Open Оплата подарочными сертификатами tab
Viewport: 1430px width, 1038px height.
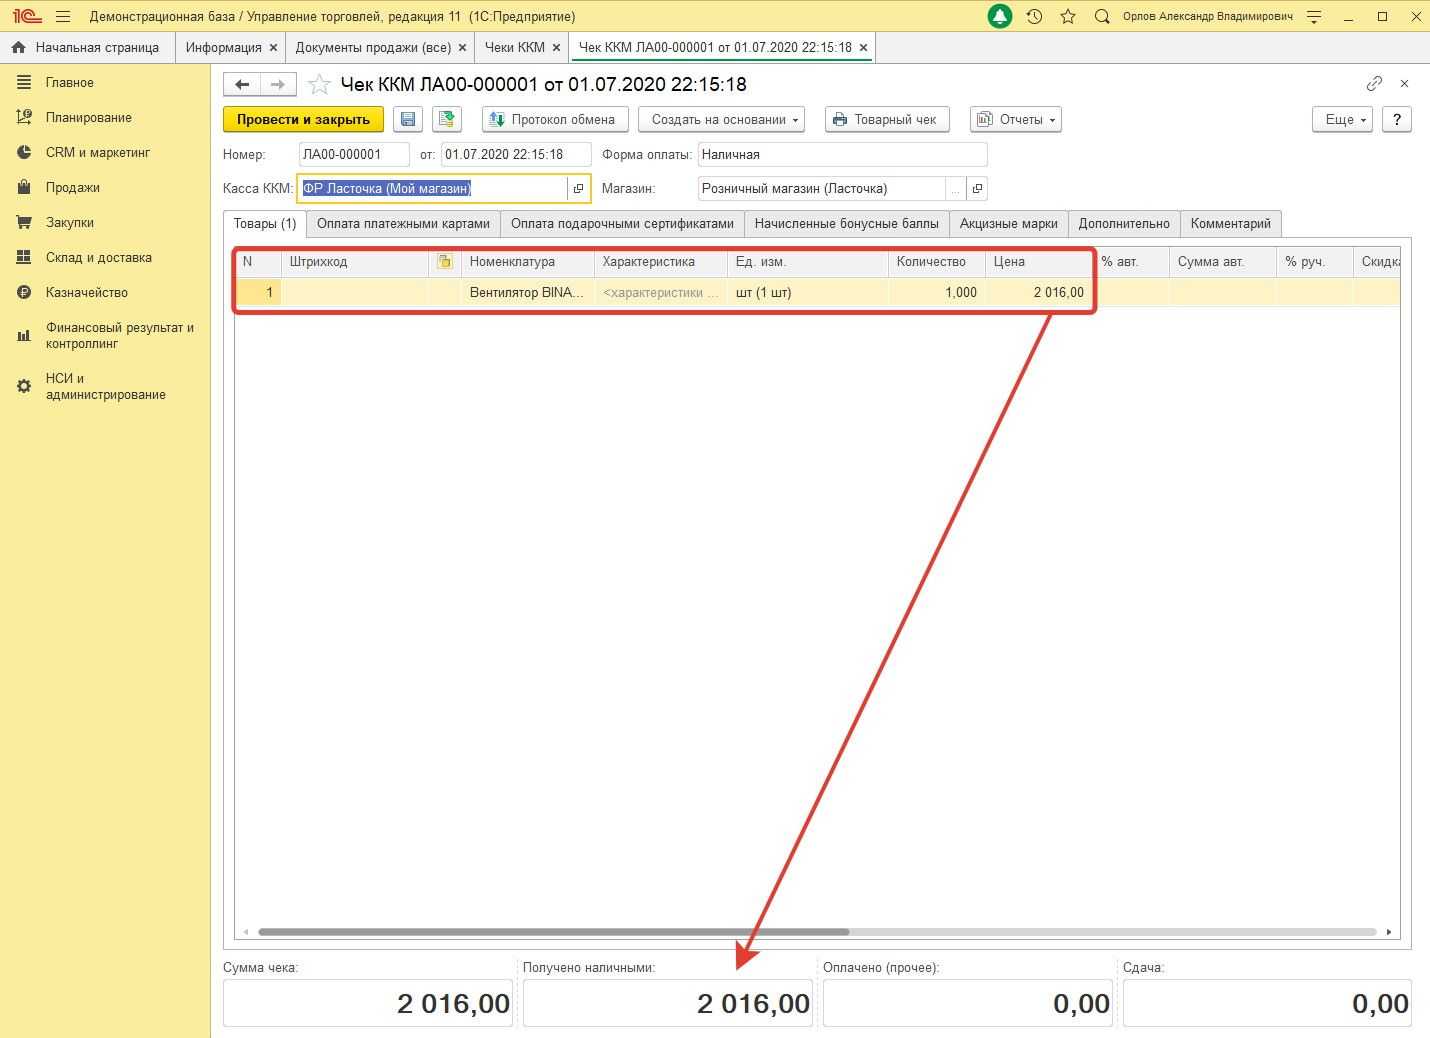(622, 223)
